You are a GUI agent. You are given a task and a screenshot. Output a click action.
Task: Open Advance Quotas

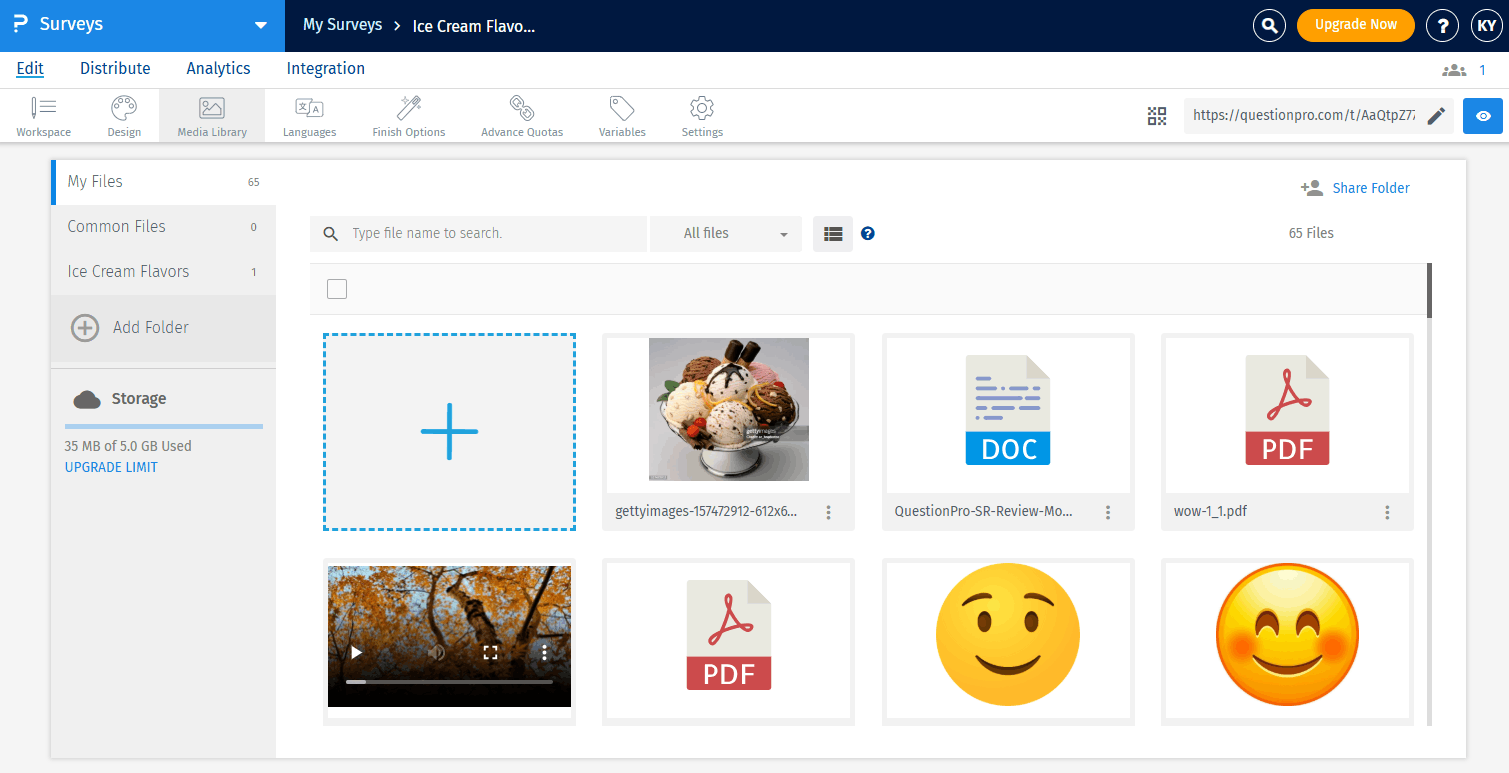click(x=521, y=115)
